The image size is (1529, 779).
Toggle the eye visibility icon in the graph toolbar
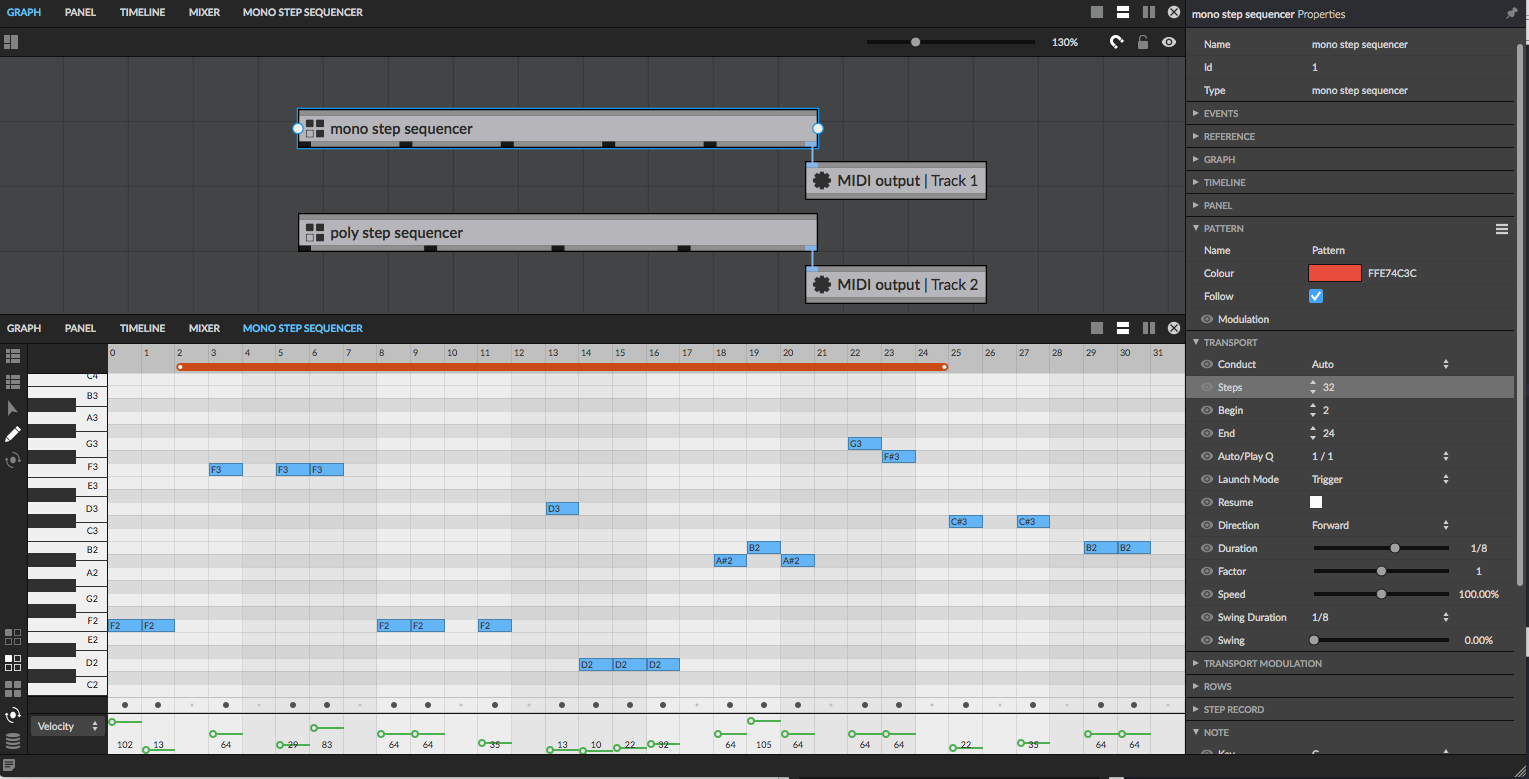click(1169, 42)
